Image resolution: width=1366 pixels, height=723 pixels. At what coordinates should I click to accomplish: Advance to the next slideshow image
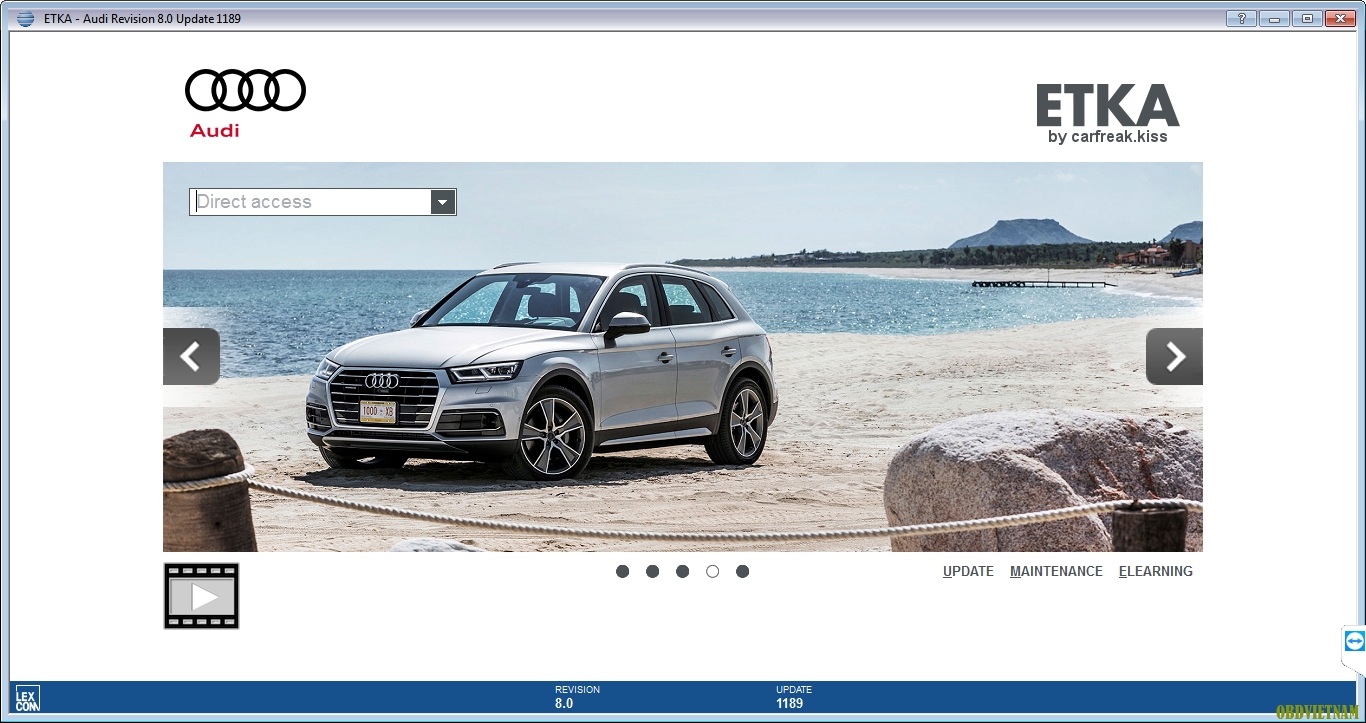point(1174,356)
